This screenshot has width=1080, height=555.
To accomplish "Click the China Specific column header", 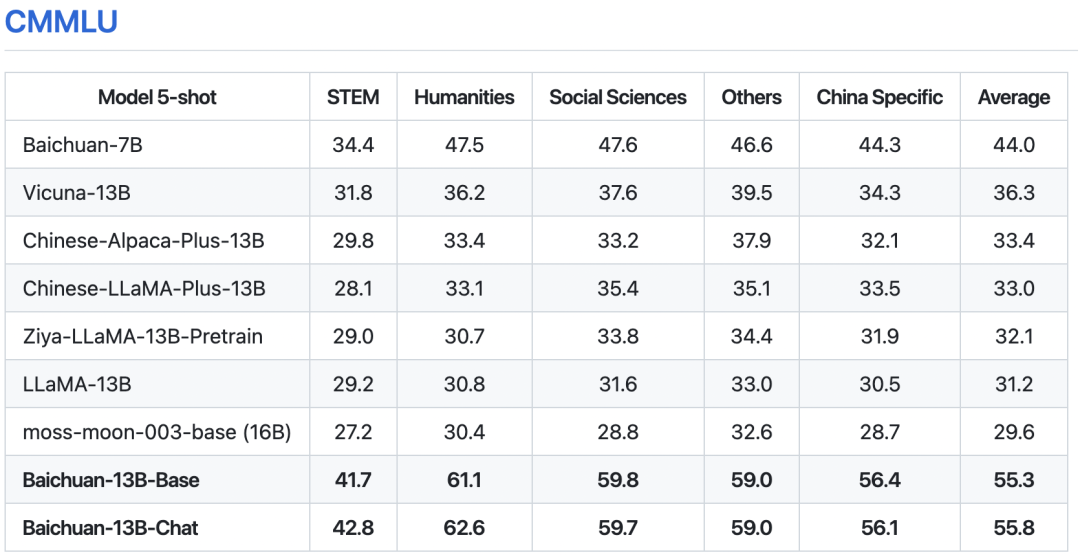I will point(879,97).
